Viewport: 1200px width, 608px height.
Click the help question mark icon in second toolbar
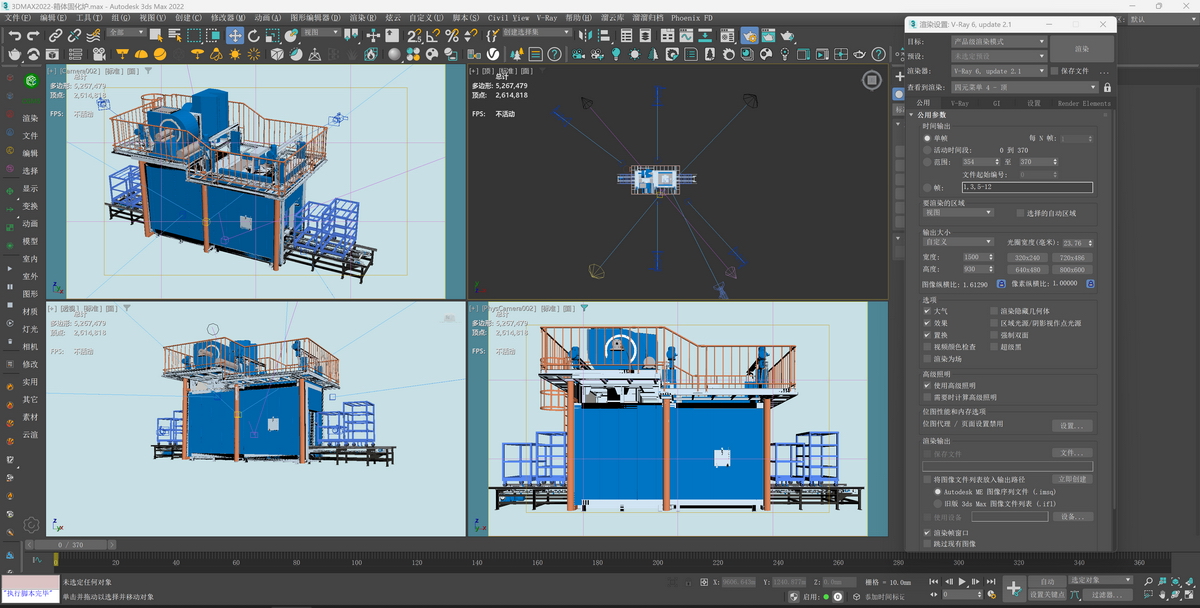coord(554,54)
